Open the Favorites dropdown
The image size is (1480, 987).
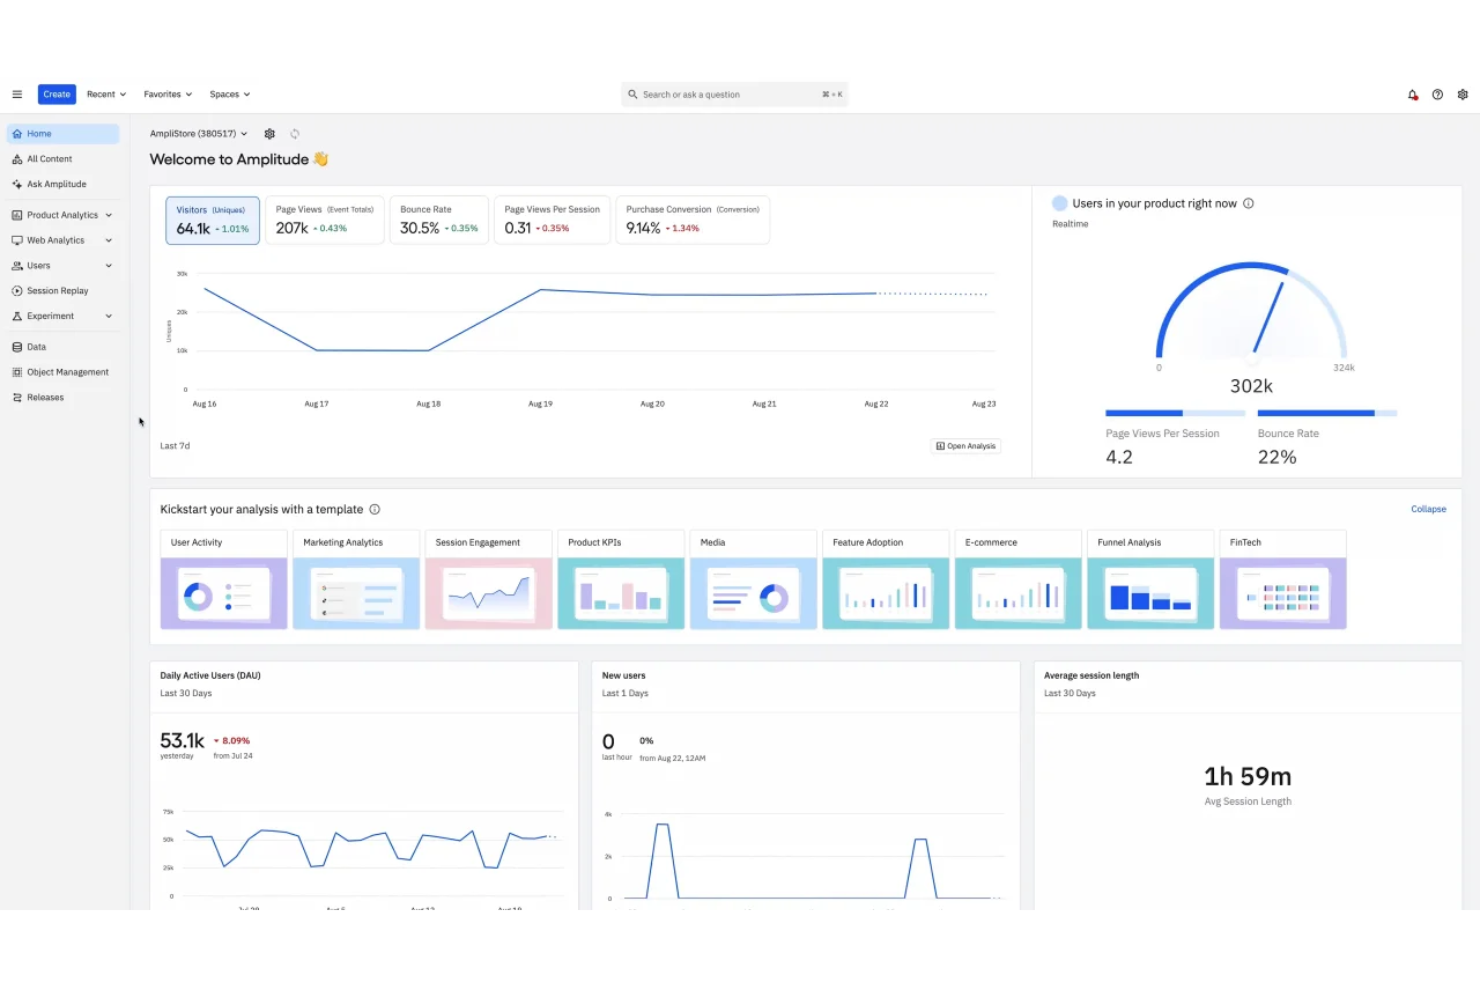click(x=167, y=94)
